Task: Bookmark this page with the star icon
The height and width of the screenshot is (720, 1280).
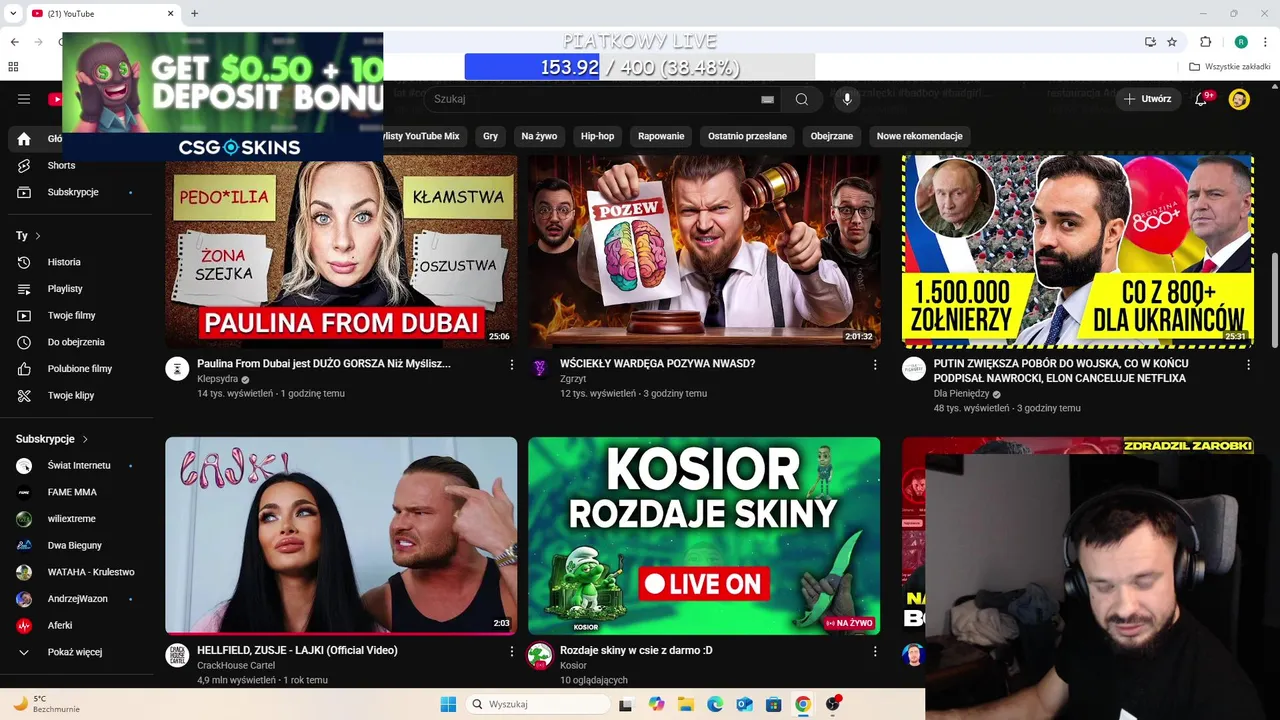Action: click(x=1172, y=42)
